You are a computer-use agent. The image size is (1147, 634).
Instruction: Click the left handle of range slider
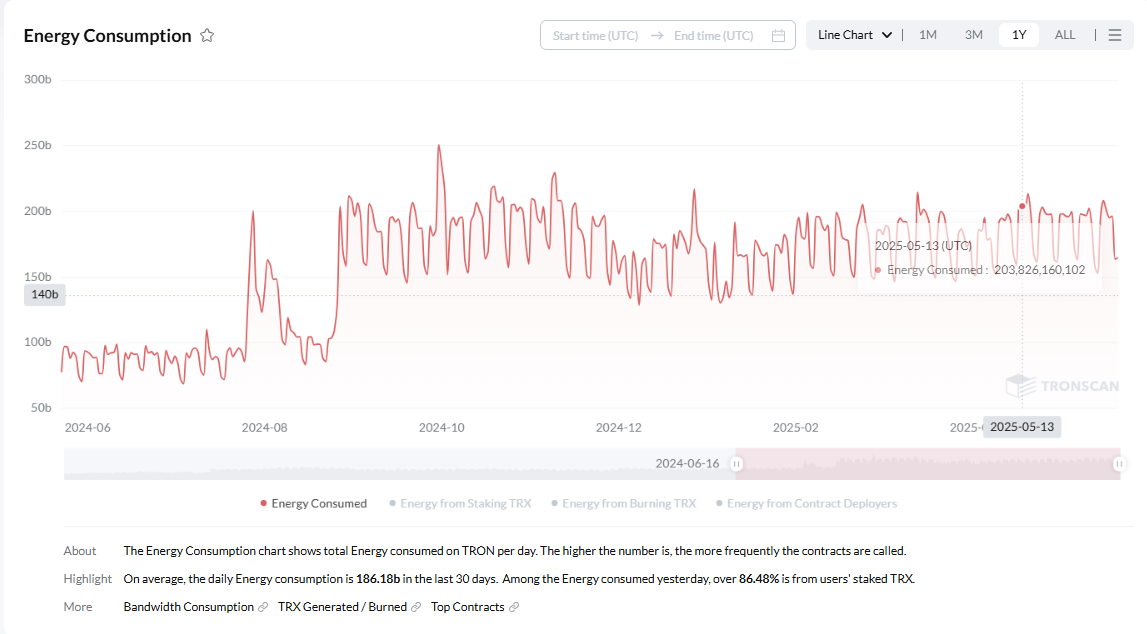[737, 464]
